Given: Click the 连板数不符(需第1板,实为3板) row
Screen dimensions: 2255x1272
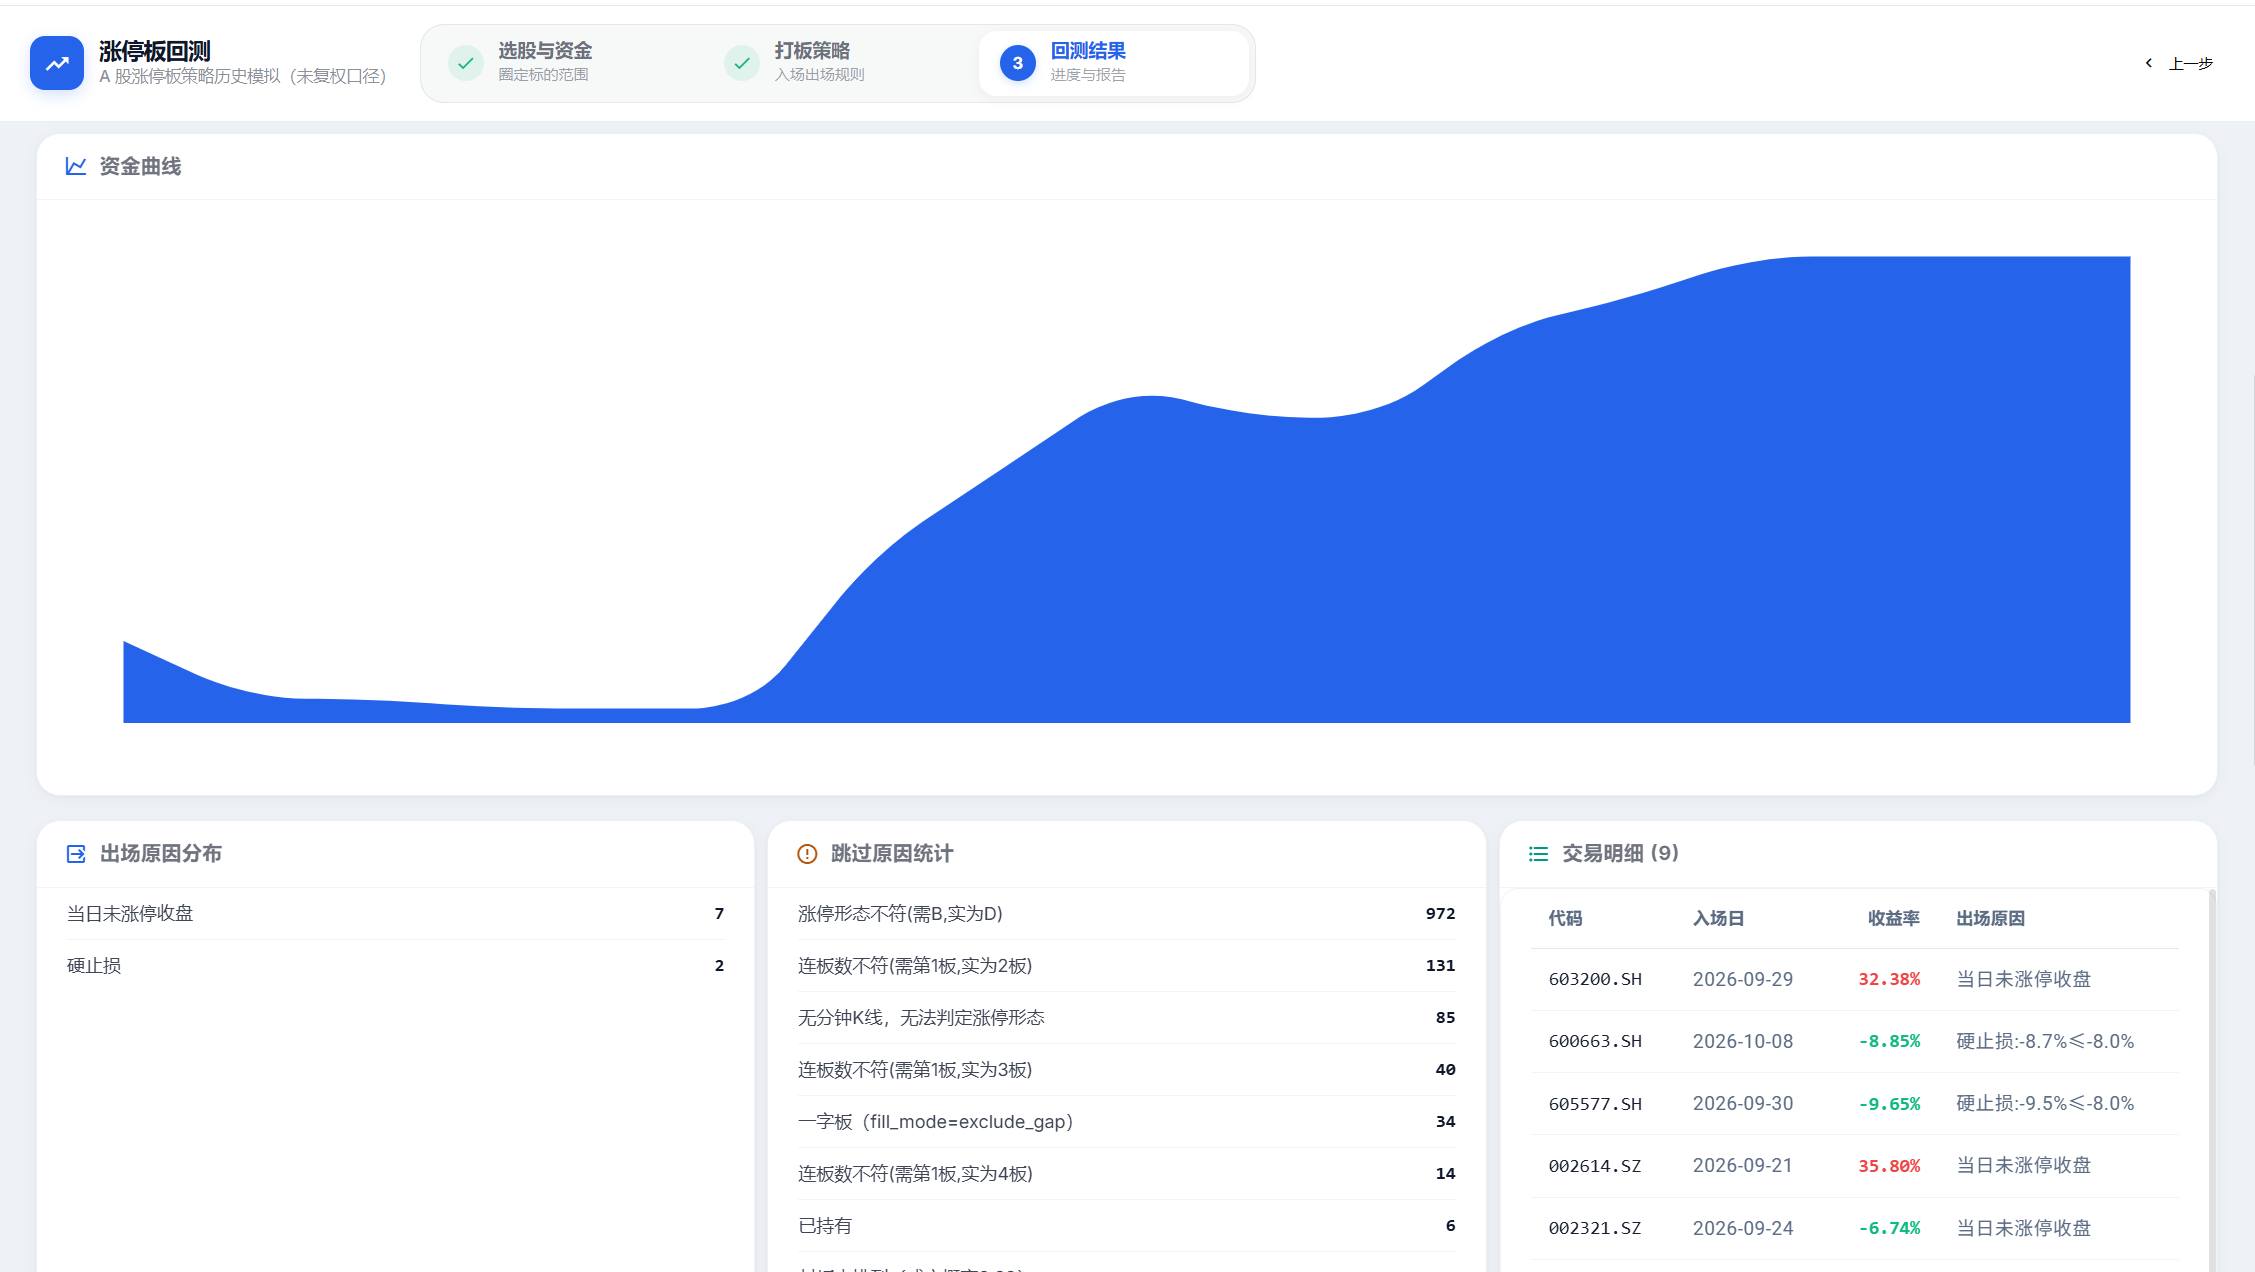Looking at the screenshot, I should [x=1126, y=1069].
